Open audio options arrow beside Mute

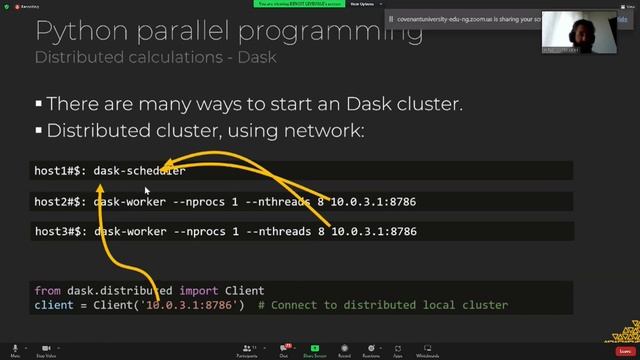tap(26, 348)
